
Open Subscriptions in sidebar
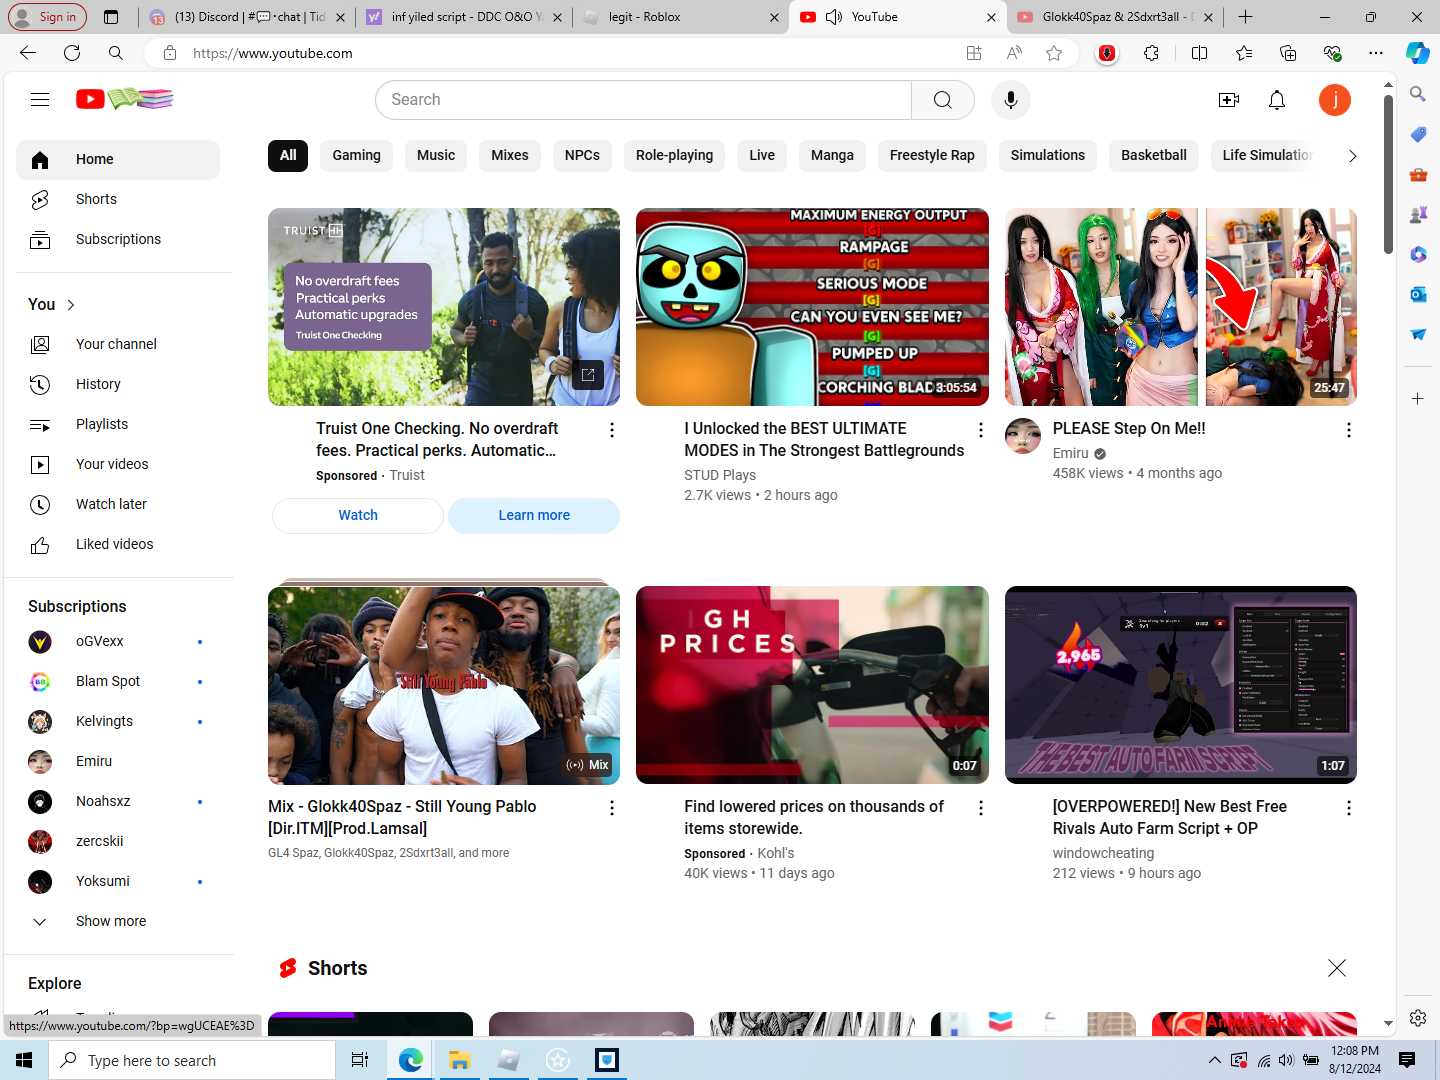pos(118,239)
